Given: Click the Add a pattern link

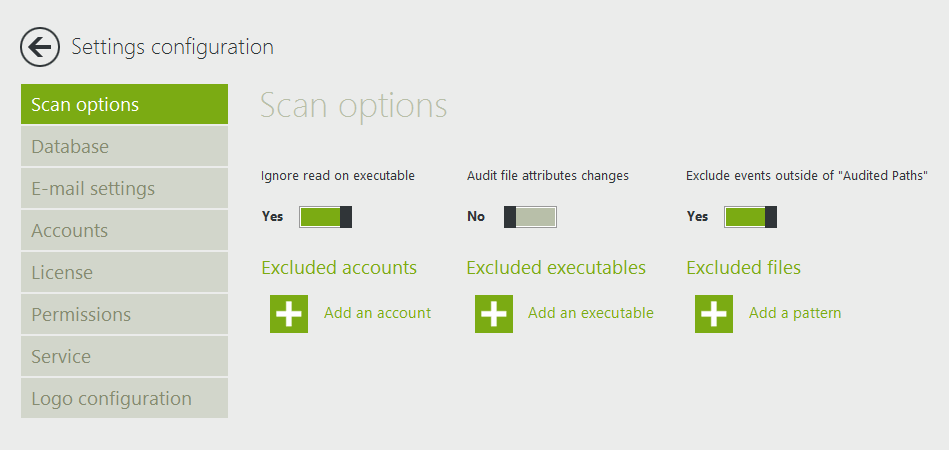Looking at the screenshot, I should tap(795, 313).
